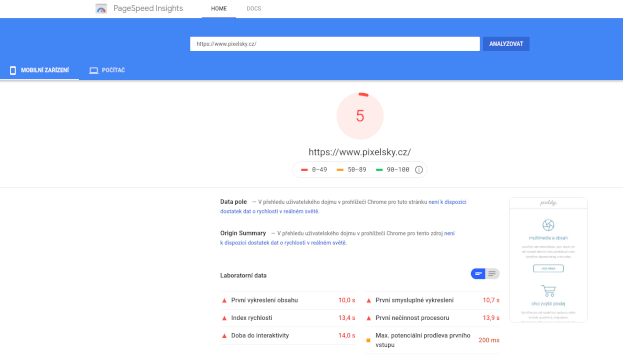Image resolution: width=623 pixels, height=360 pixels.
Task: Click the 200 ms value
Action: click(489, 341)
